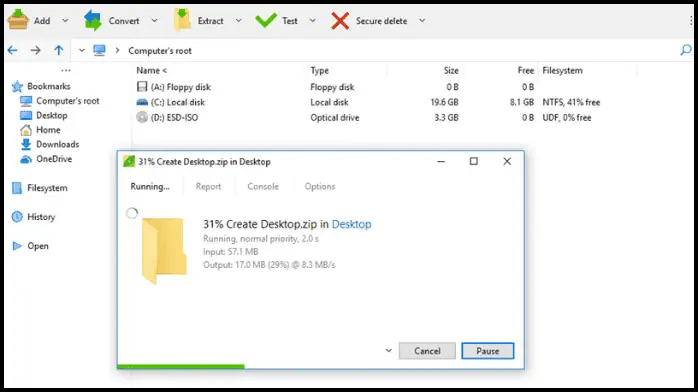Expand the Secure delete dropdown arrow

tap(422, 20)
